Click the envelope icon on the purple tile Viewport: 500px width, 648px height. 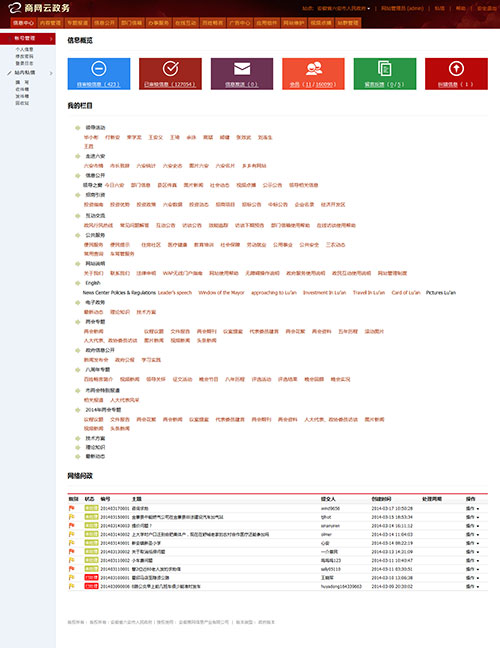[x=242, y=69]
